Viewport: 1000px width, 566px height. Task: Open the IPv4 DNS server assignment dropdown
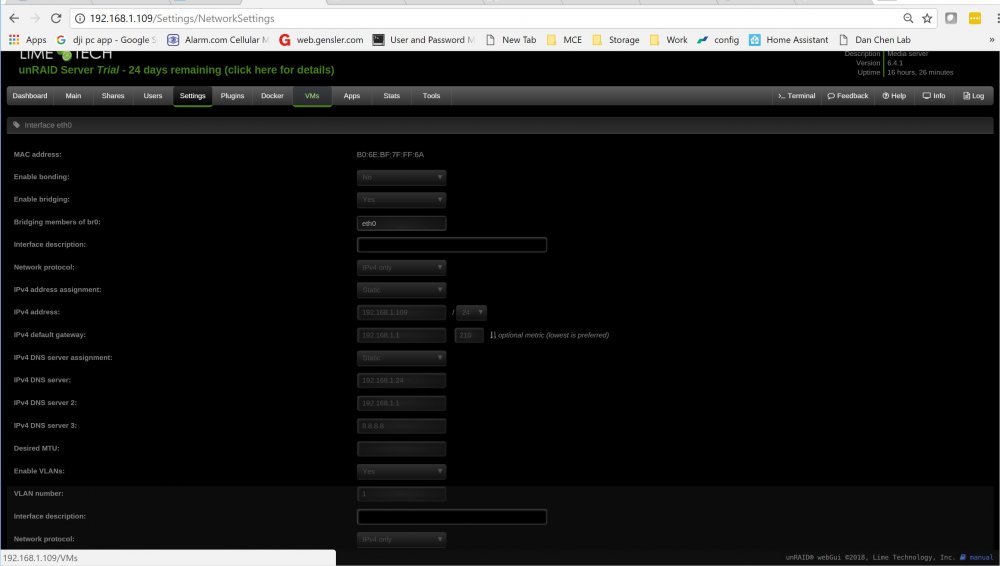pos(401,358)
